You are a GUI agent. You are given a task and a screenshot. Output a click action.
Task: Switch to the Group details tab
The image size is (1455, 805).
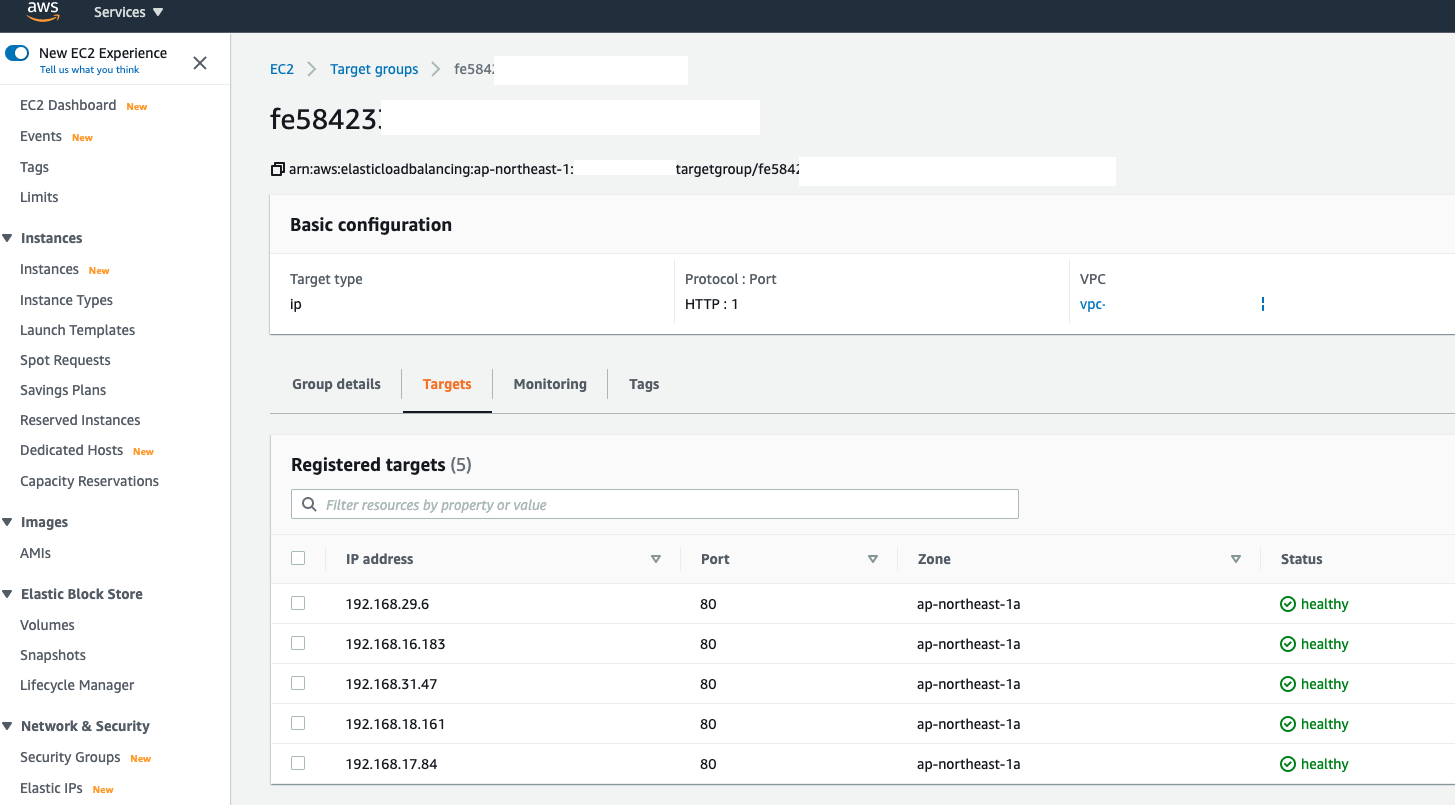tap(336, 383)
